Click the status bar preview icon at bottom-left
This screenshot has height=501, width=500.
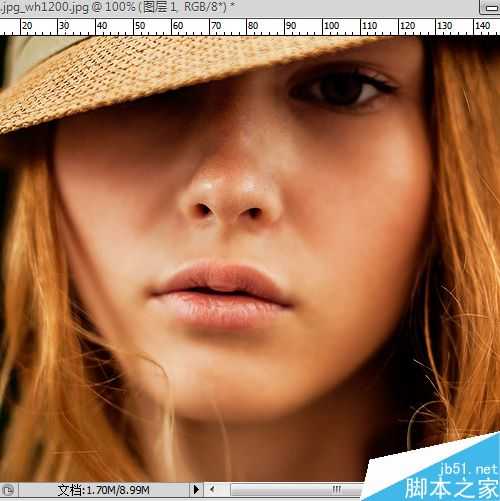coord(8,490)
